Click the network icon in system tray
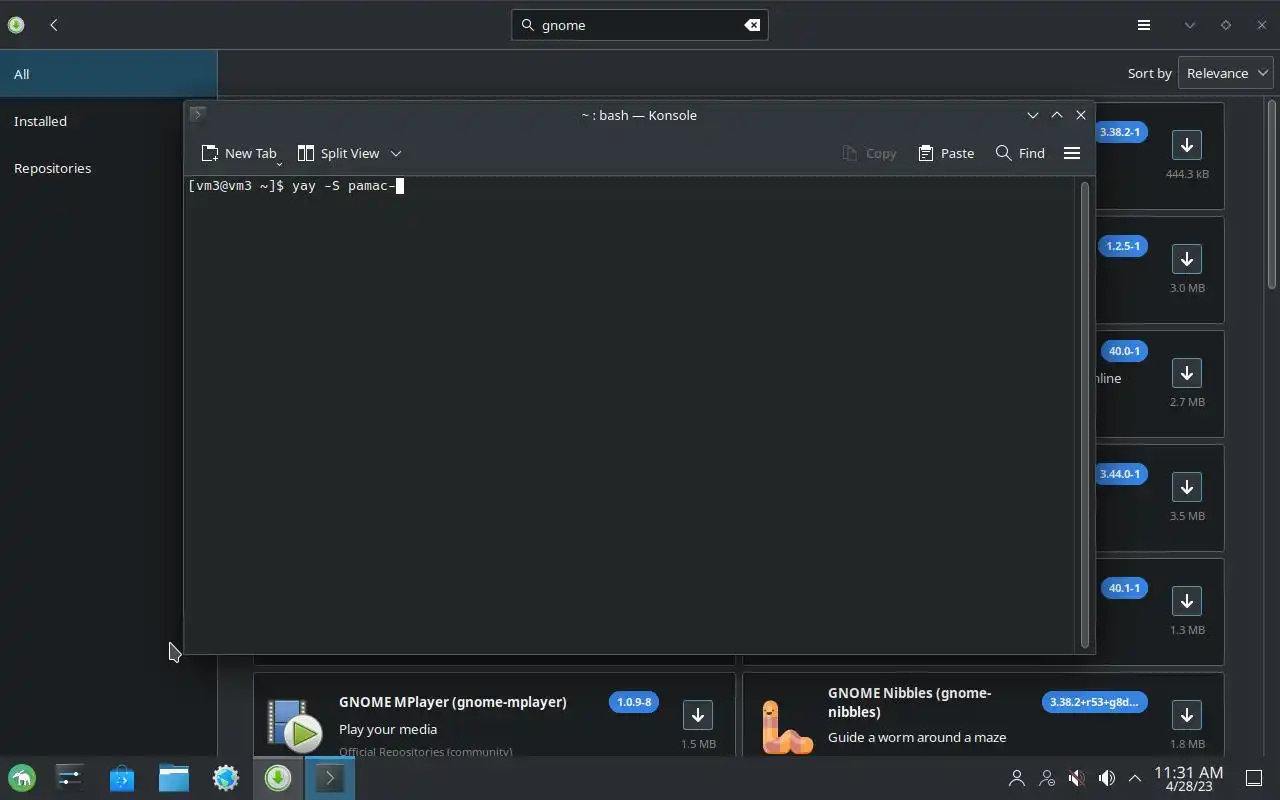The height and width of the screenshot is (800, 1280). (x=1047, y=777)
